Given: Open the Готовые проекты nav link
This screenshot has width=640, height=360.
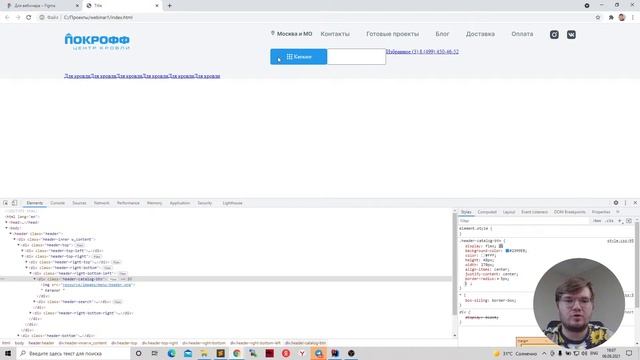Looking at the screenshot, I should click(392, 34).
